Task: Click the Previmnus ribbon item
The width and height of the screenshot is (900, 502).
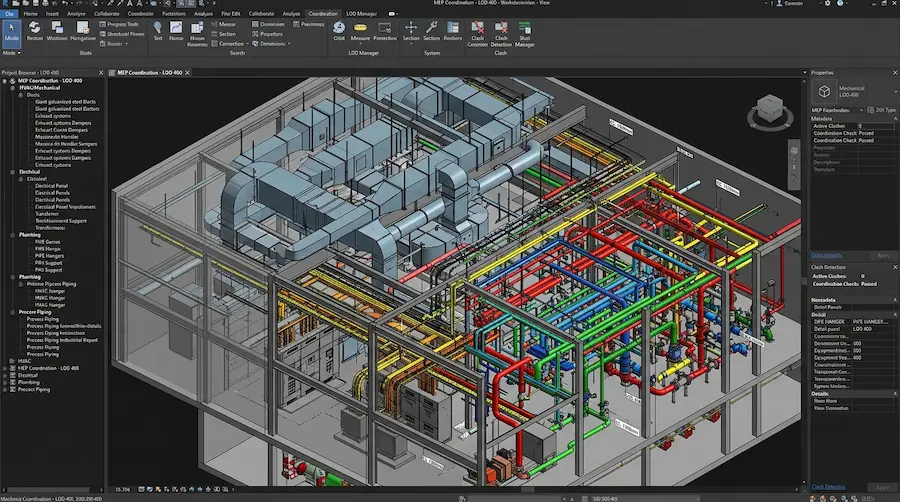Action: [309, 24]
